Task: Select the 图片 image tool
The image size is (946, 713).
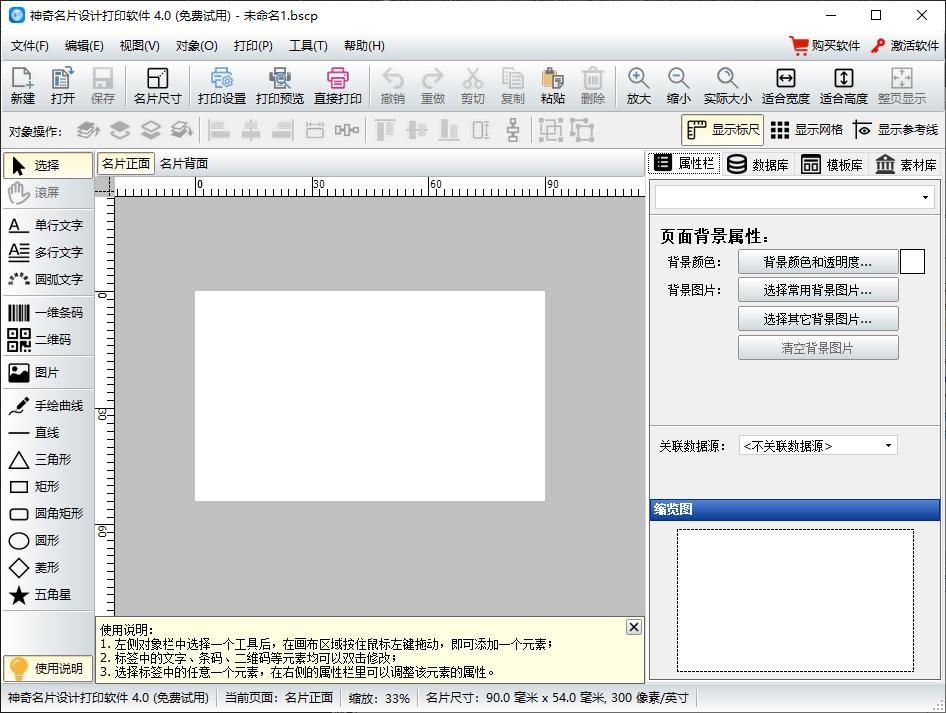Action: (48, 373)
